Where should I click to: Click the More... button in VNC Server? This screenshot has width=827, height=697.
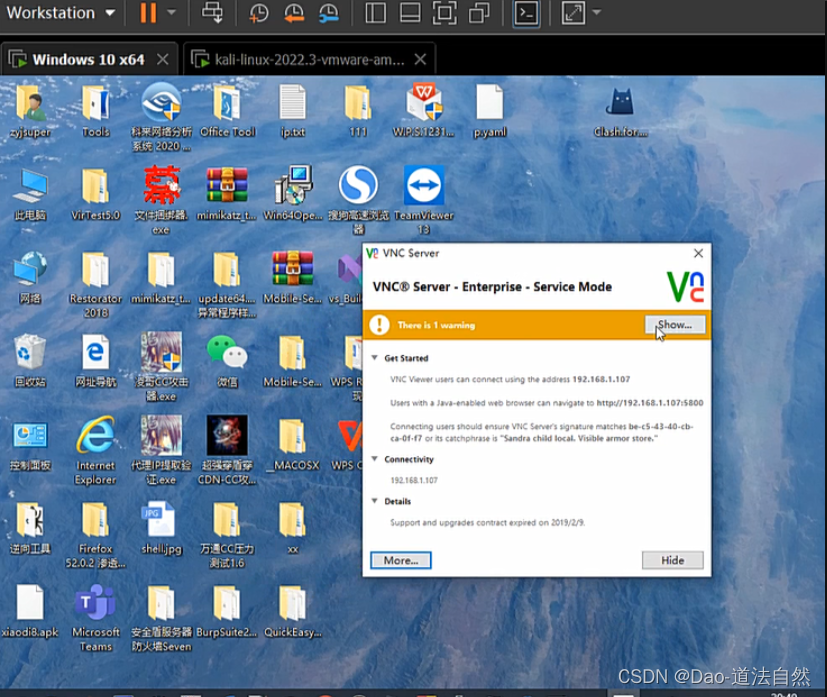[x=401, y=560]
